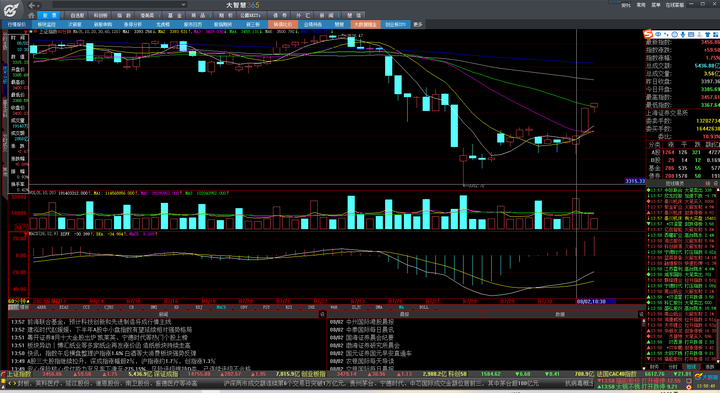The image size is (720, 393).
Task: Switch to the 基金 tab
Action: pyautogui.click(x=174, y=15)
